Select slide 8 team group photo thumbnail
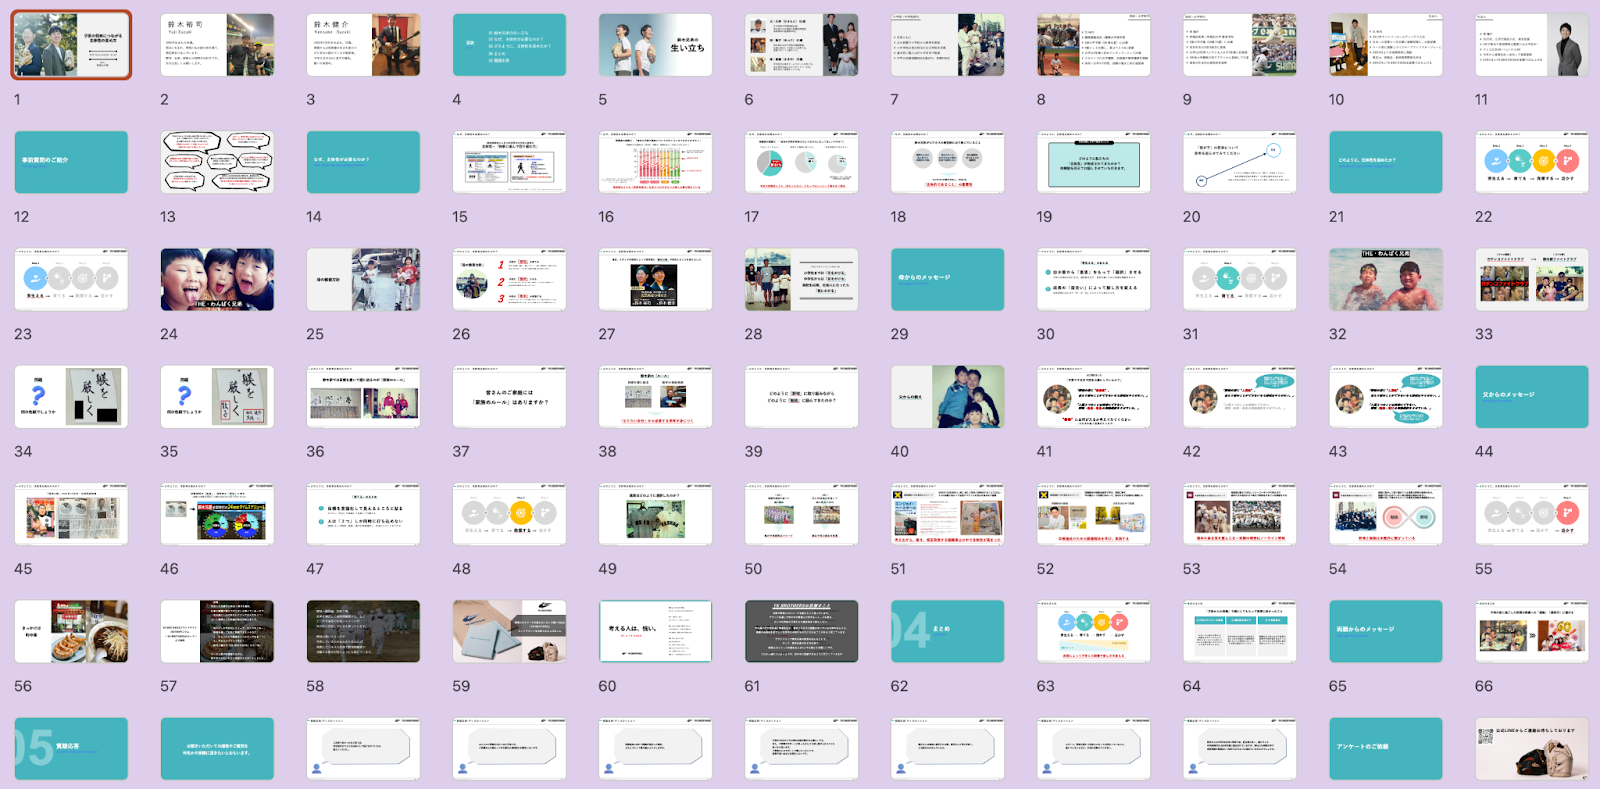This screenshot has width=1600, height=789. pos(1093,45)
